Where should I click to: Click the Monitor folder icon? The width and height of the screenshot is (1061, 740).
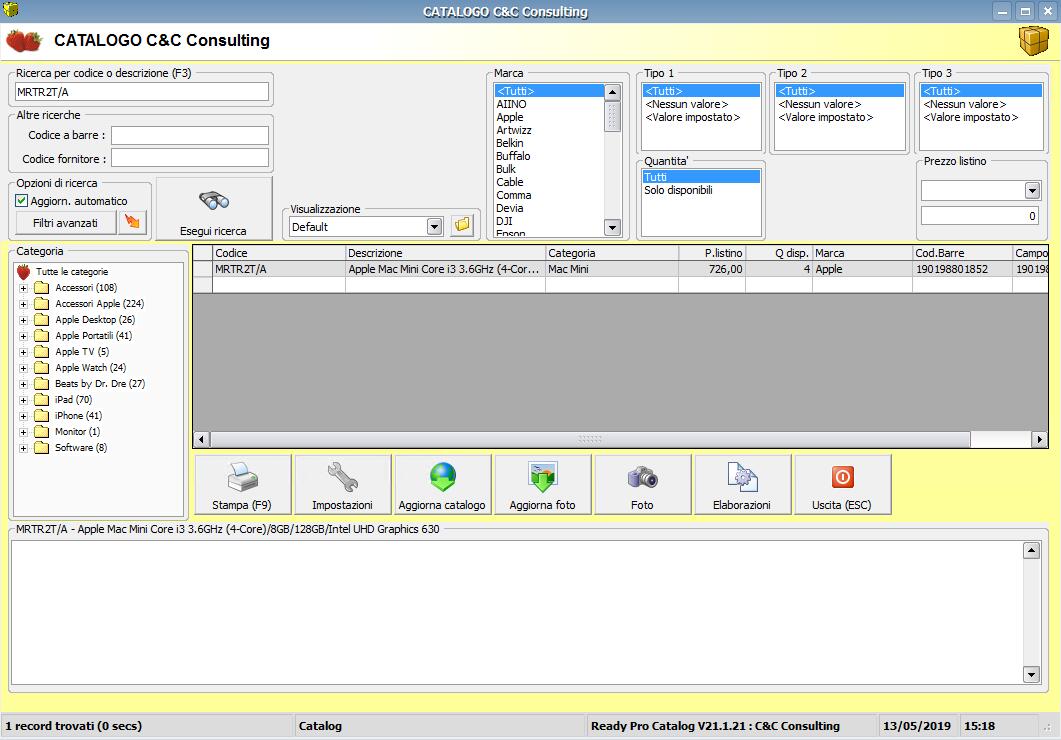(42, 432)
